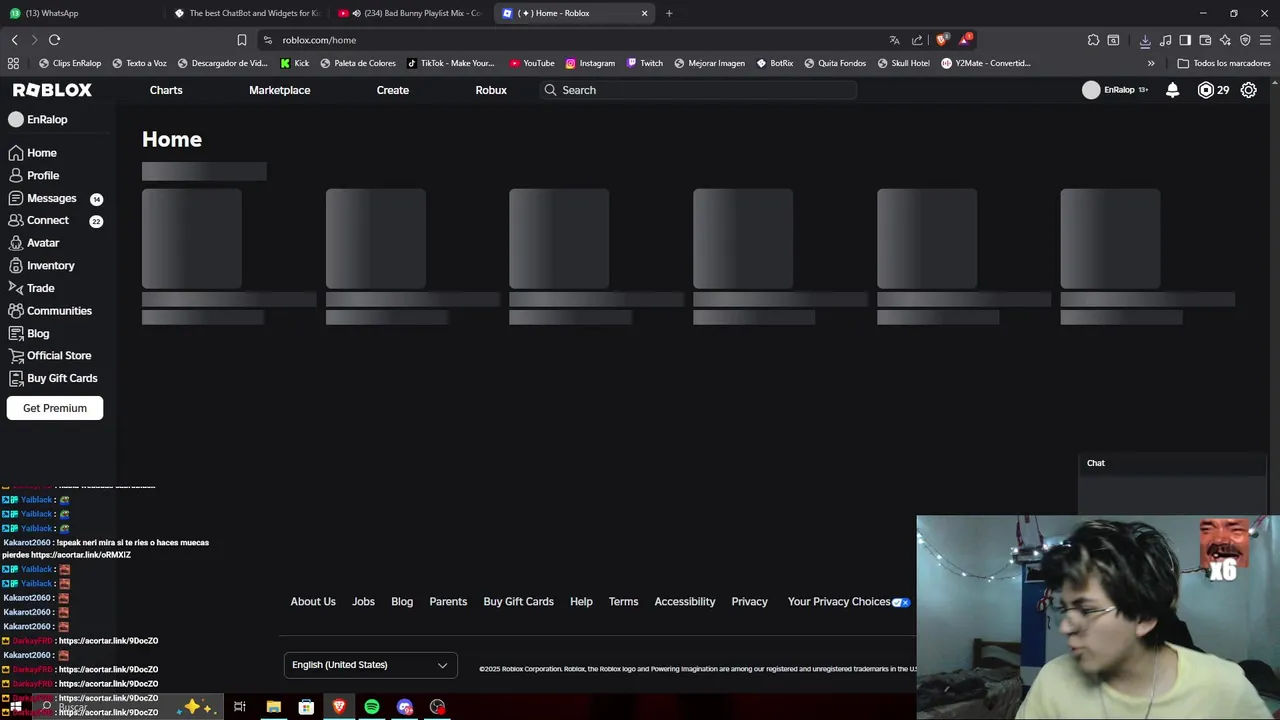Toggle the browser sidebar panel icon

tap(1185, 40)
